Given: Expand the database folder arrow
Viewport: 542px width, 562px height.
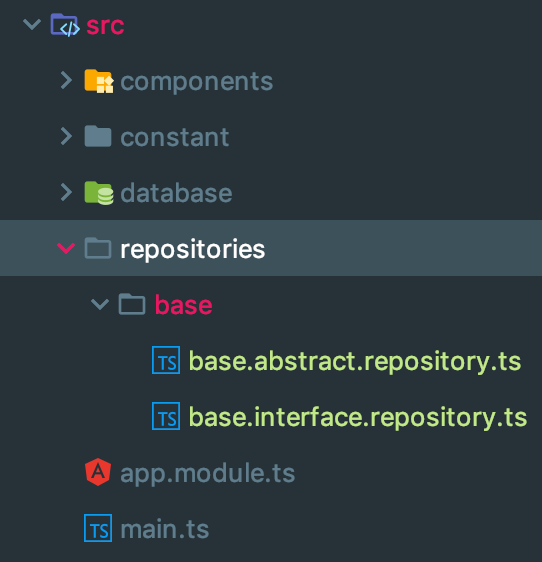Looking at the screenshot, I should coord(66,192).
